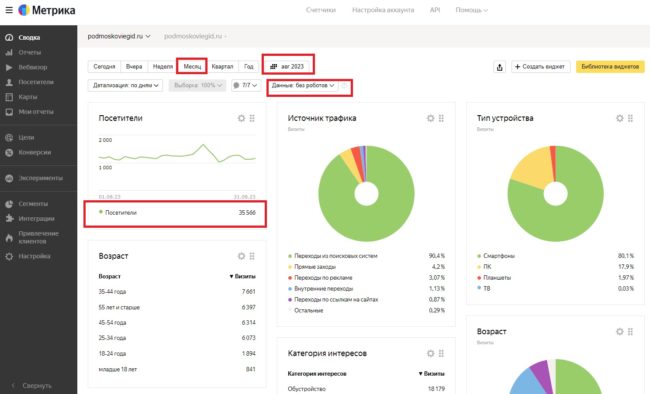The height and width of the screenshot is (394, 650).
Task: Open Конверсии in the sidebar
Action: tap(35, 152)
